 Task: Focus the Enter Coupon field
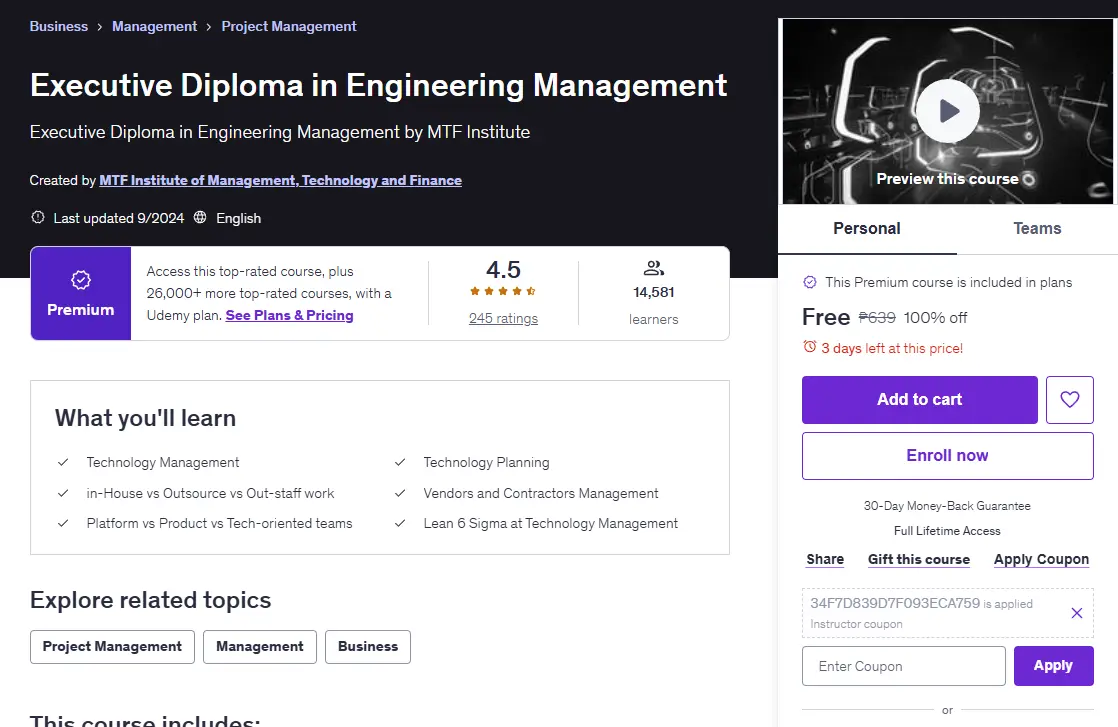point(904,666)
